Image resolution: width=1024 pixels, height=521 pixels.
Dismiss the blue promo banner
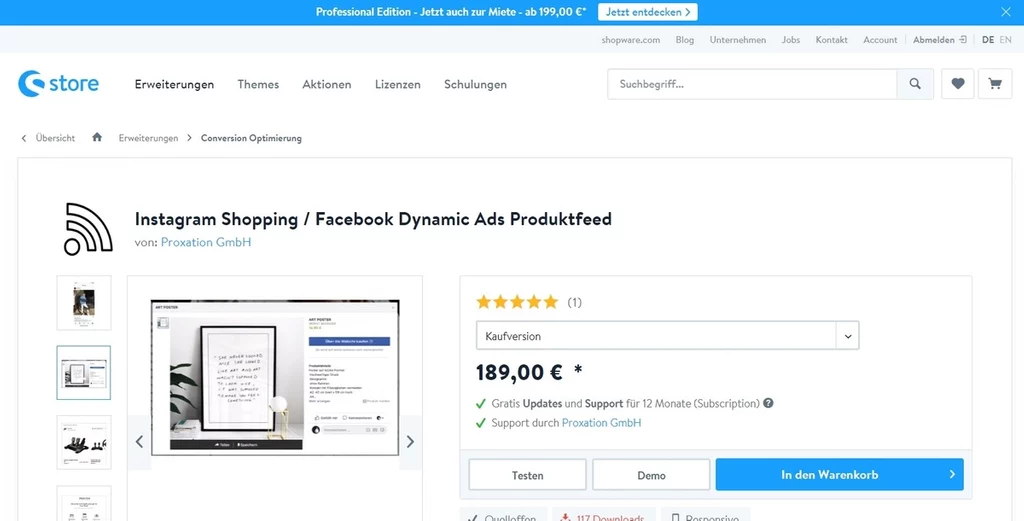coord(1006,12)
